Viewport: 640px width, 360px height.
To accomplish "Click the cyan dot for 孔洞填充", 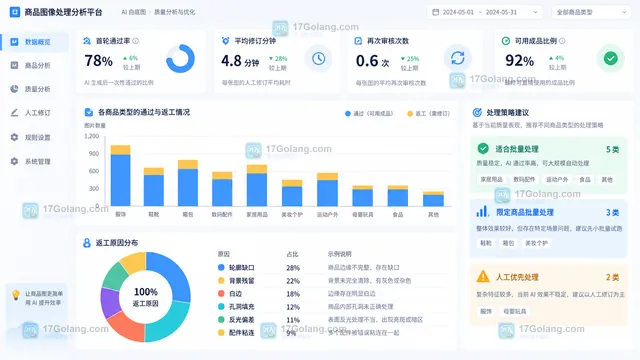I will (221, 307).
